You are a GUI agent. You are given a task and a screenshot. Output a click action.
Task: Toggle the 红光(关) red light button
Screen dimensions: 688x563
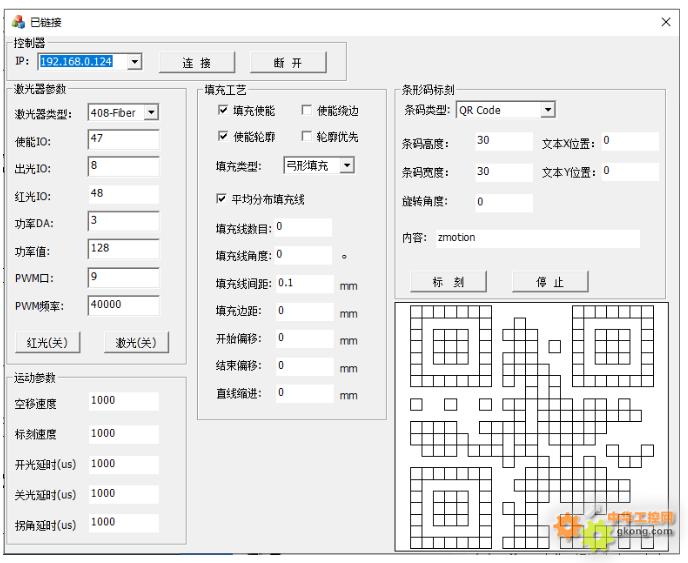pos(47,342)
